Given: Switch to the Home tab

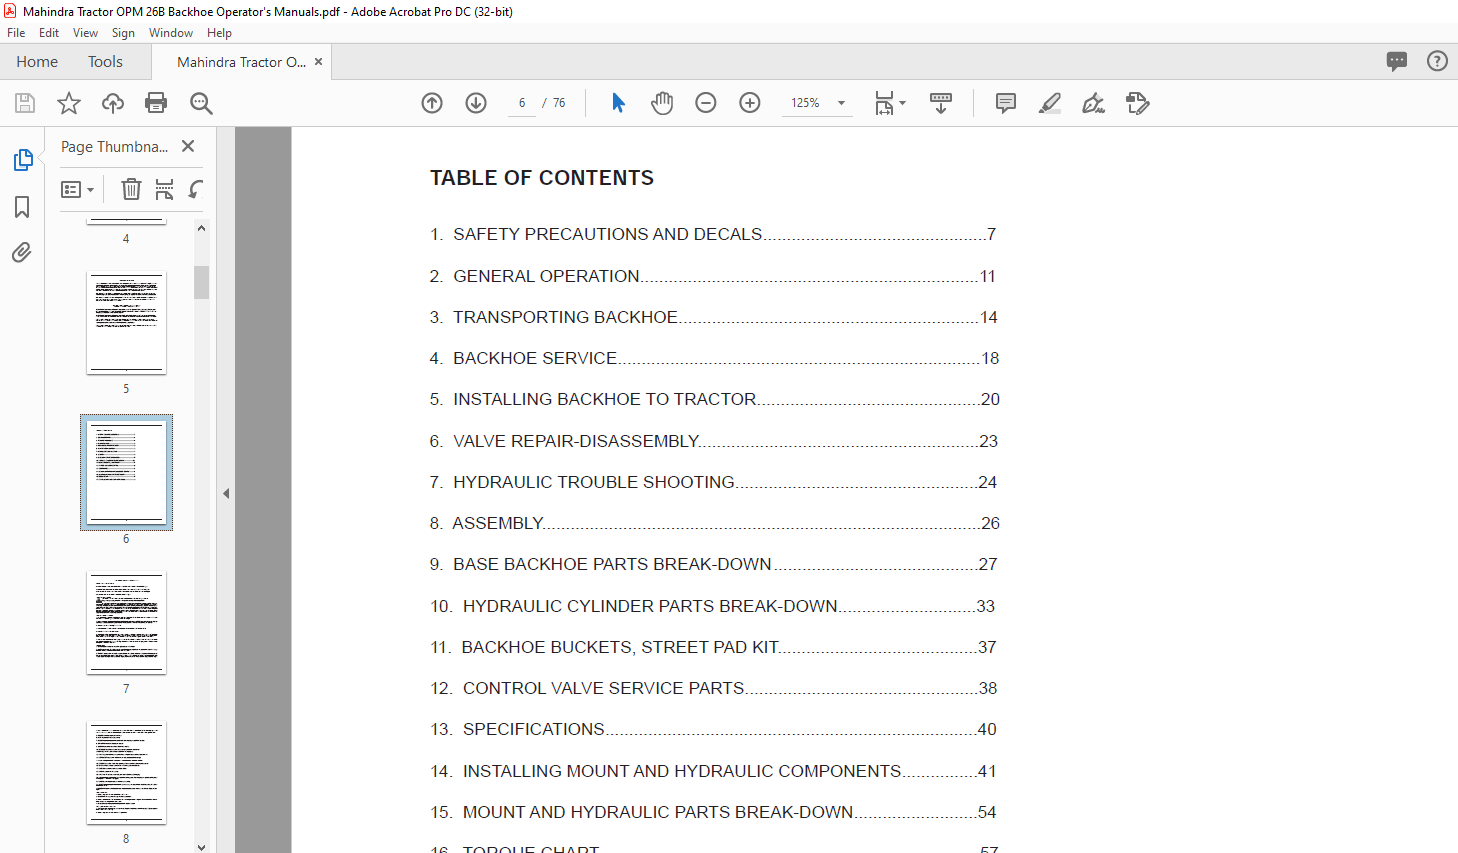Looking at the screenshot, I should 37,62.
